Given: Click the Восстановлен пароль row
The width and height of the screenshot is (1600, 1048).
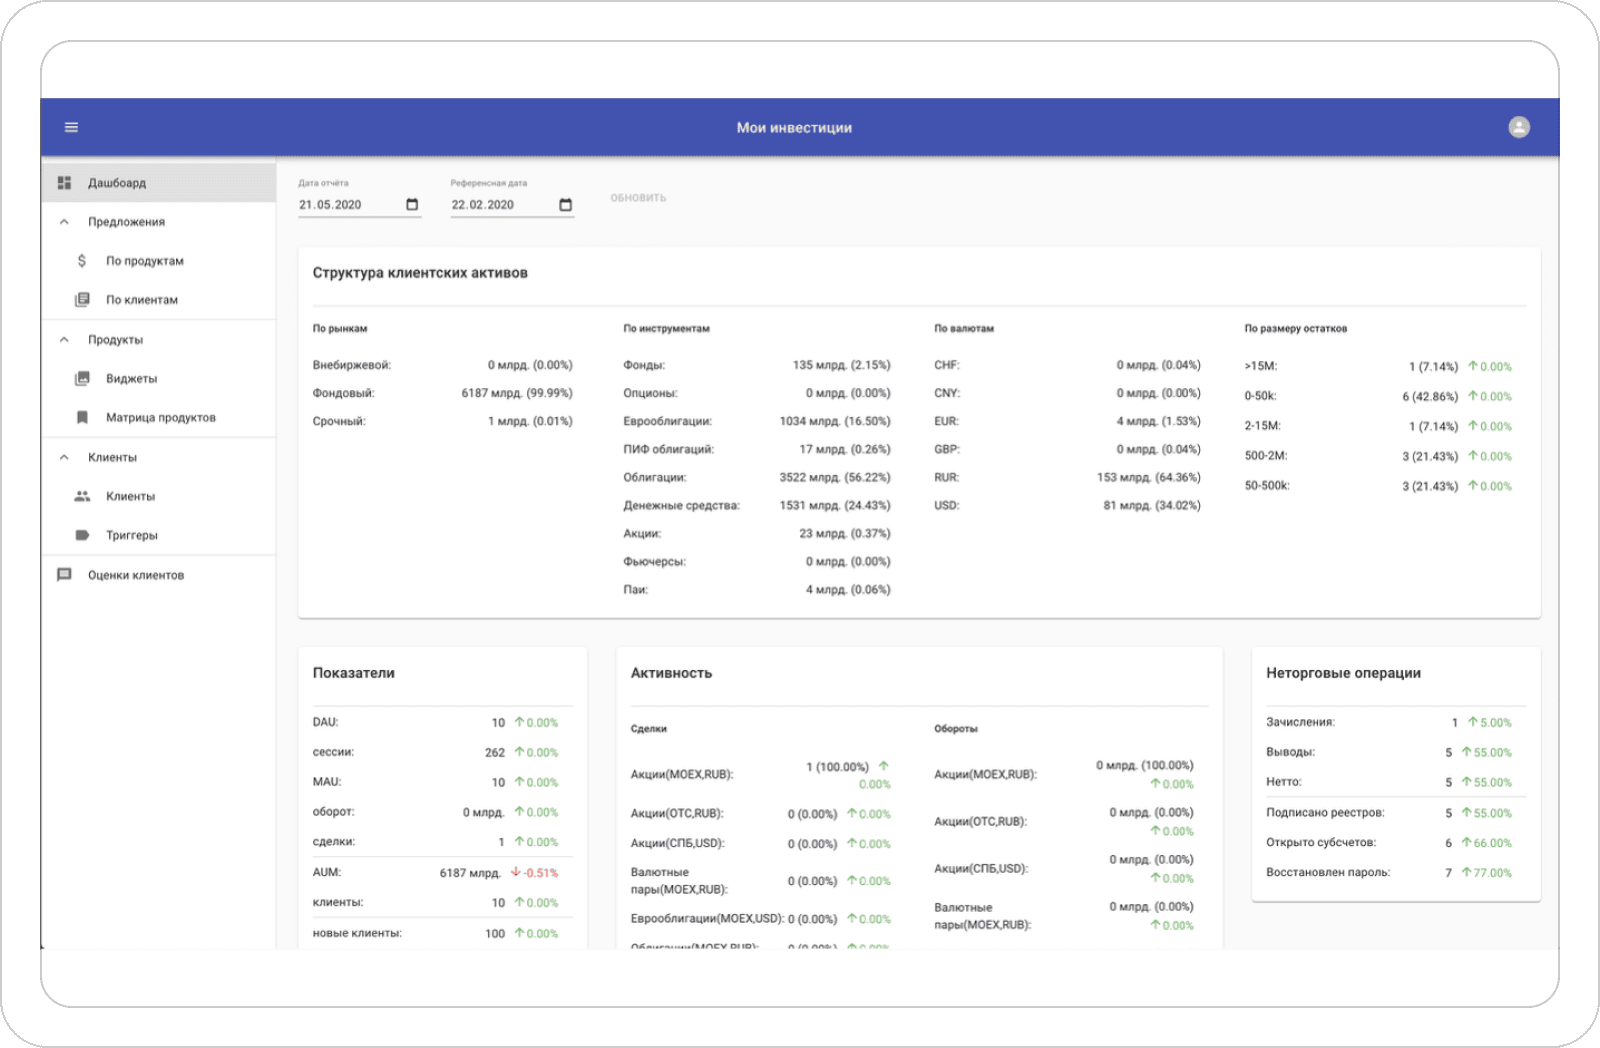Looking at the screenshot, I should pyautogui.click(x=1389, y=873).
